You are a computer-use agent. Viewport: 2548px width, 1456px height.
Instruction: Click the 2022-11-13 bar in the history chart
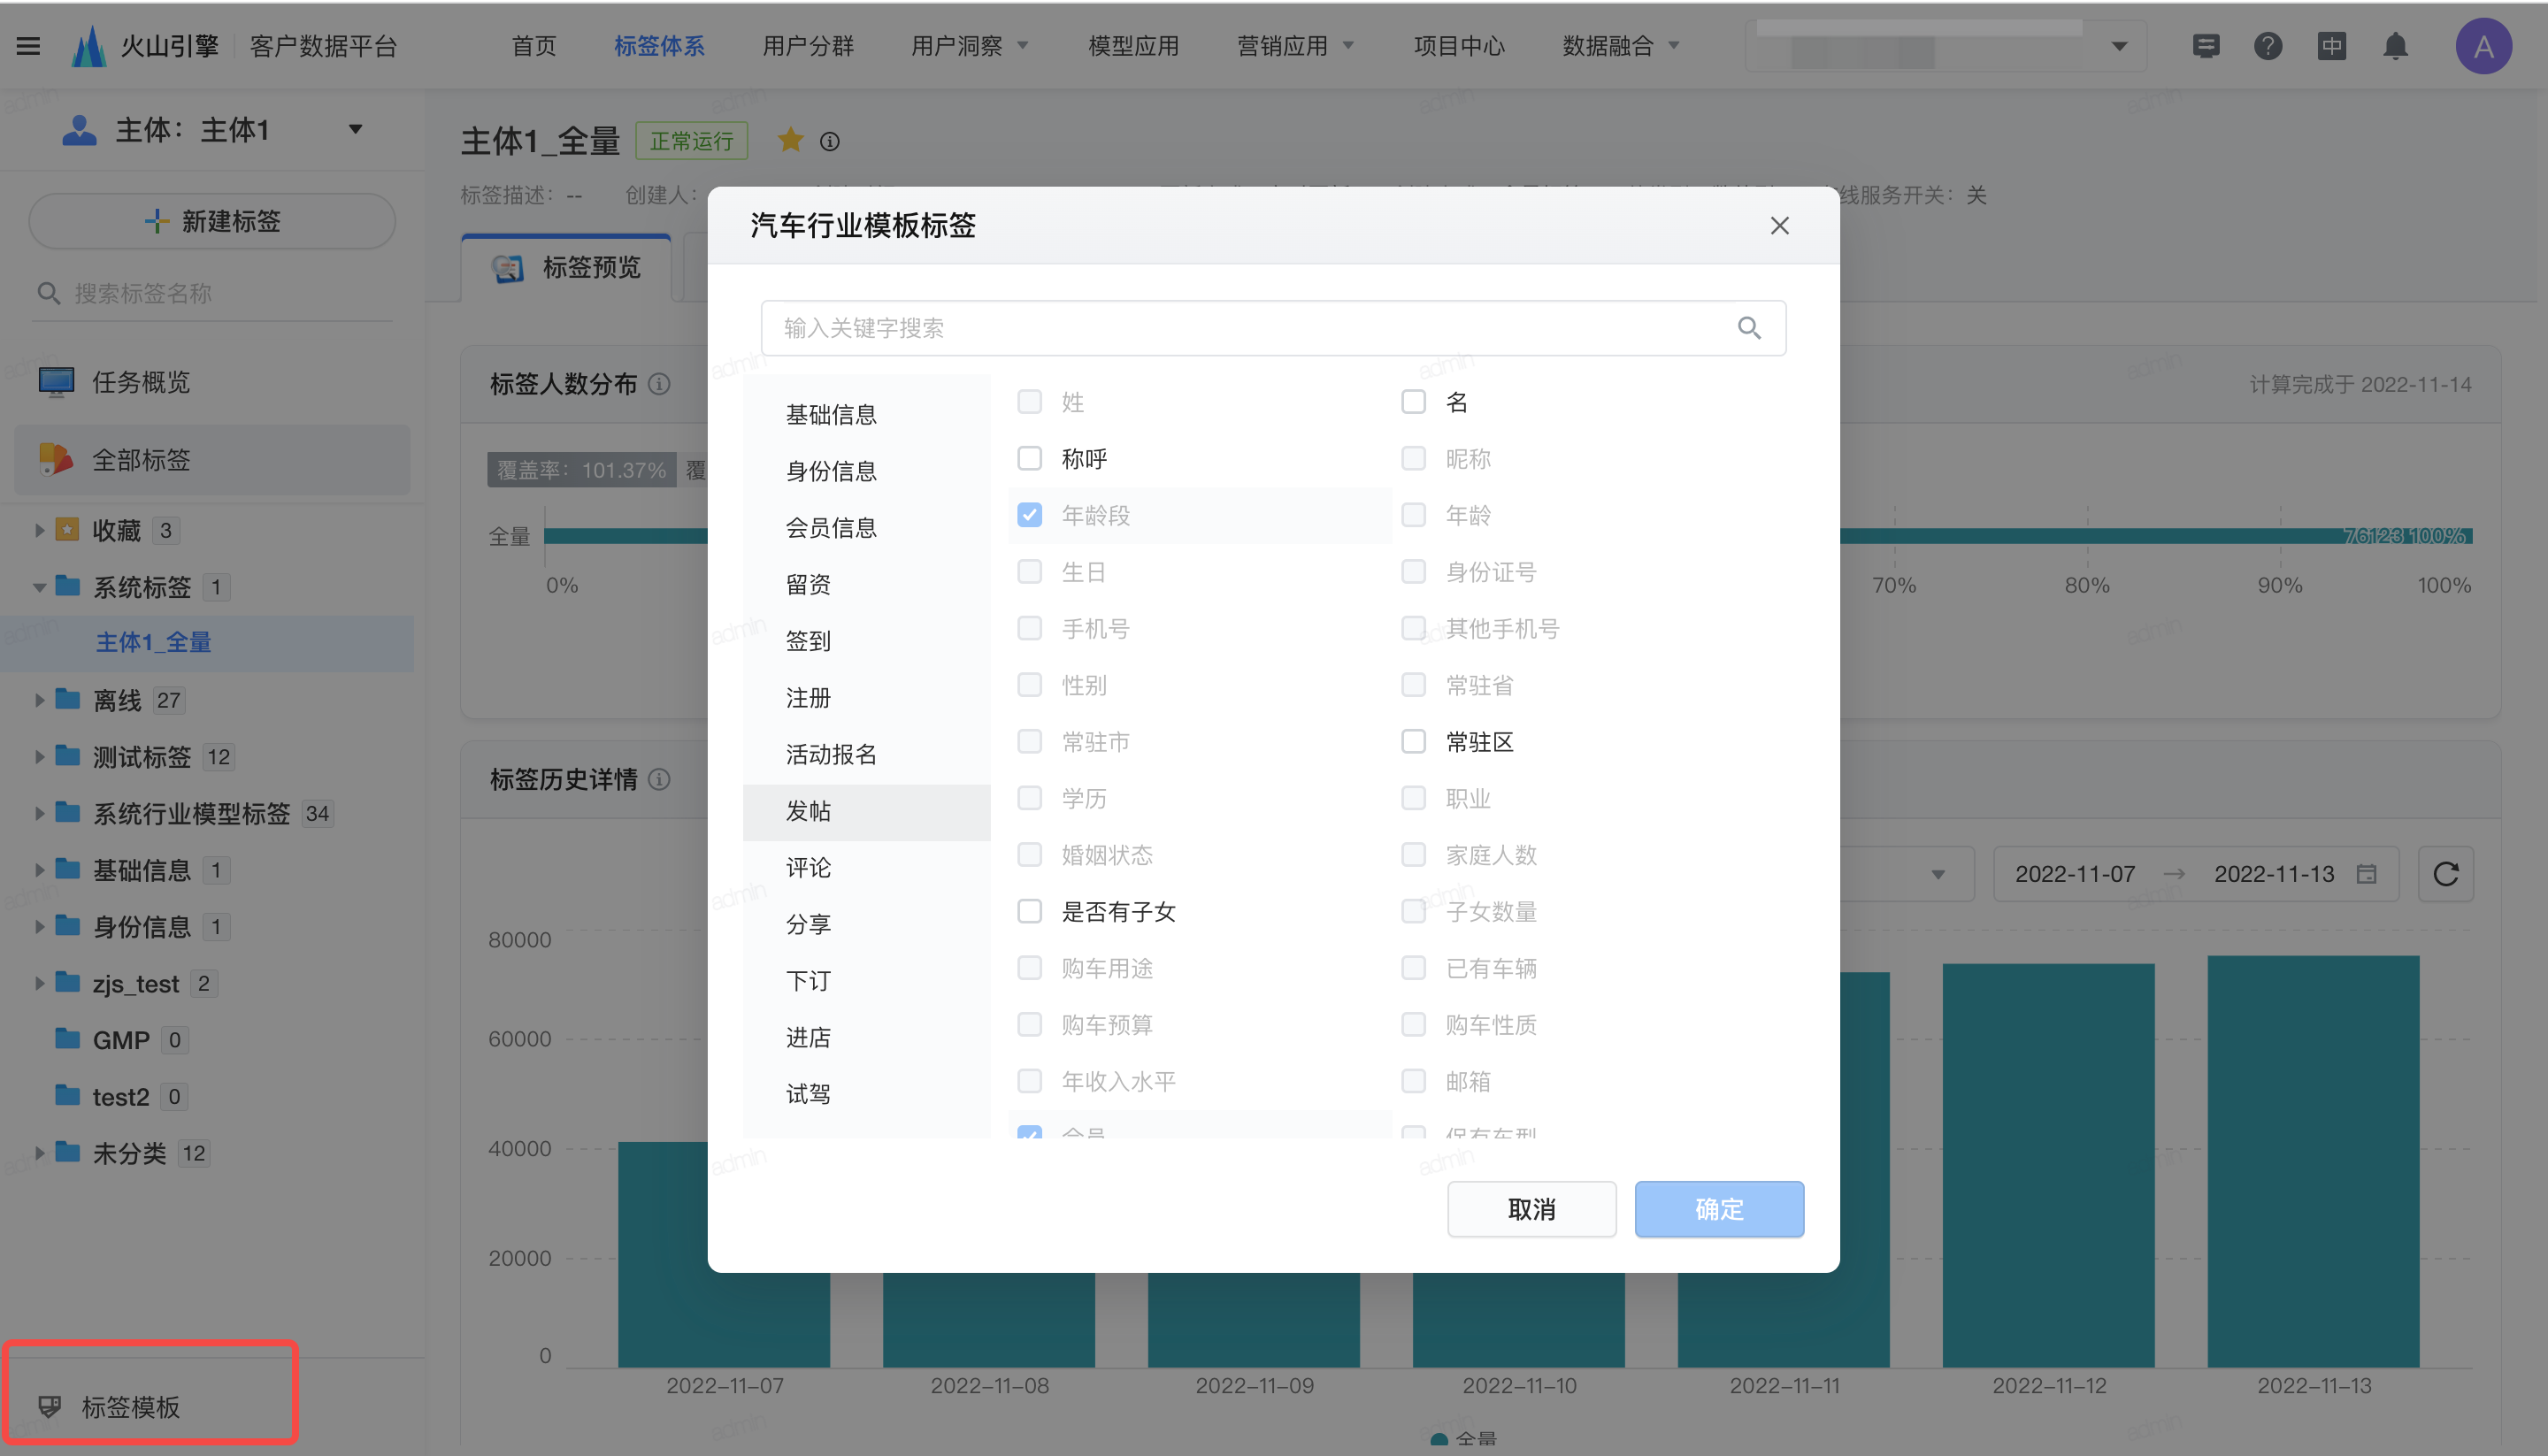click(x=2313, y=1161)
